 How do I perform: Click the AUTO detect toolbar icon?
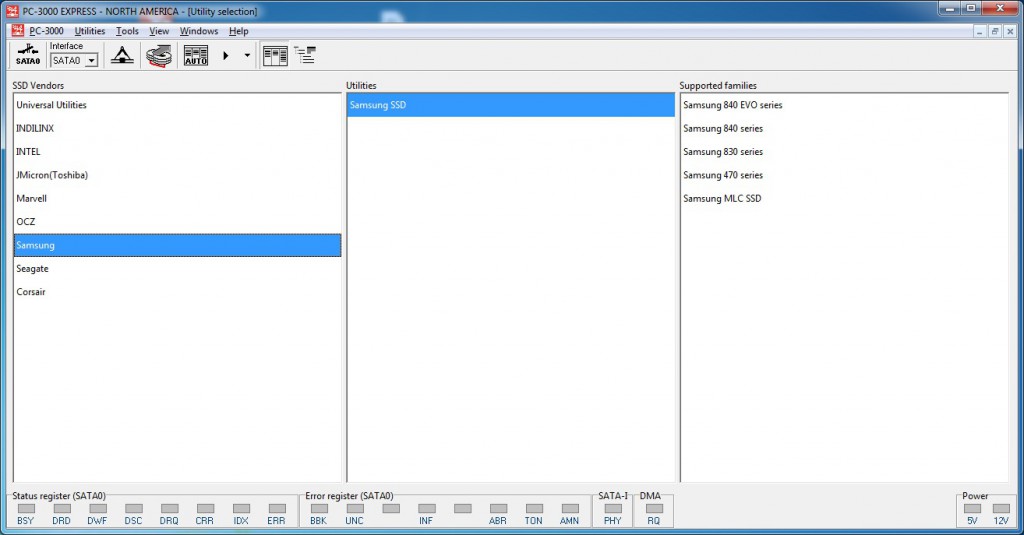point(196,56)
